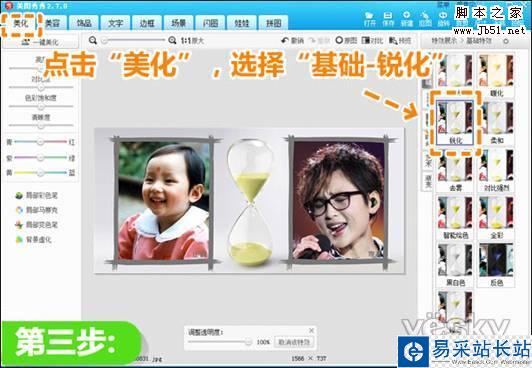Apply the 暖化 effect thumbnail
Screen dimensions: 532x368
click(496, 75)
